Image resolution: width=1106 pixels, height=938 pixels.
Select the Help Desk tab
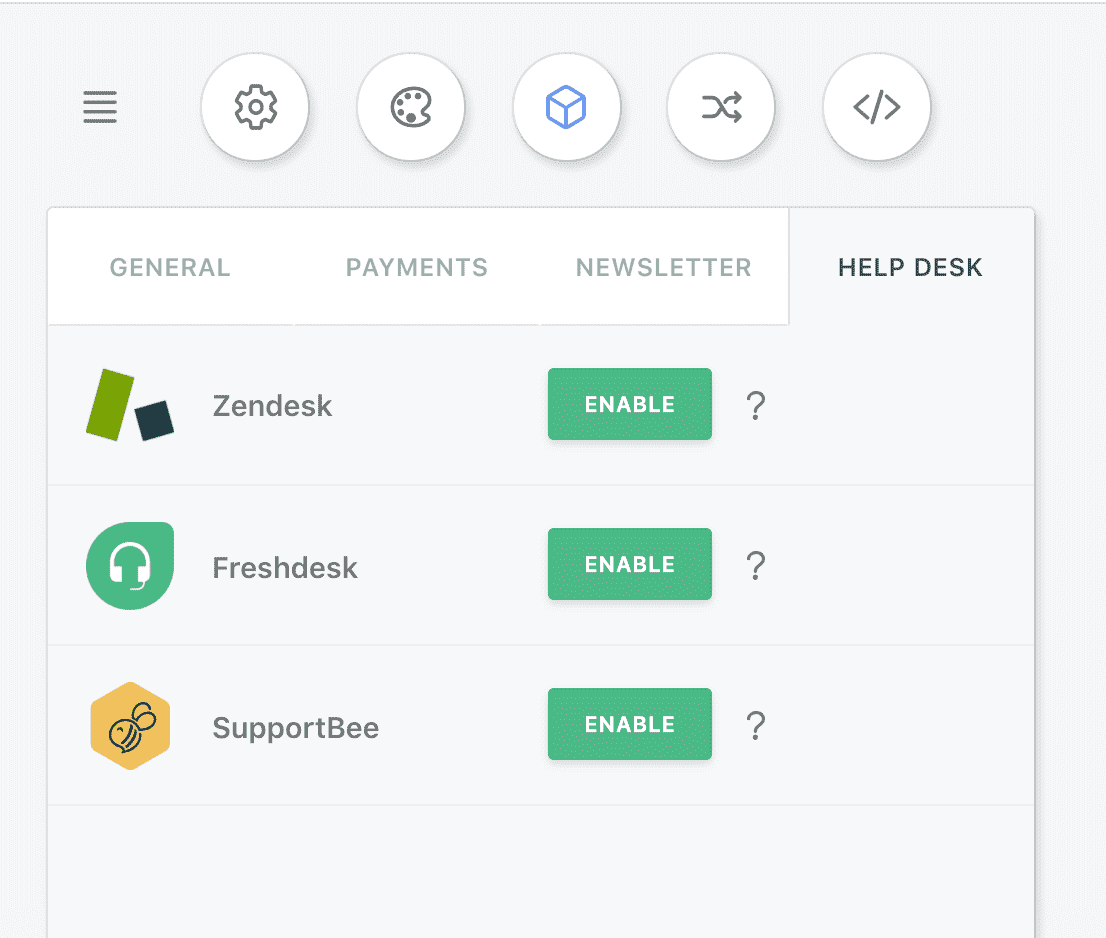pos(911,267)
